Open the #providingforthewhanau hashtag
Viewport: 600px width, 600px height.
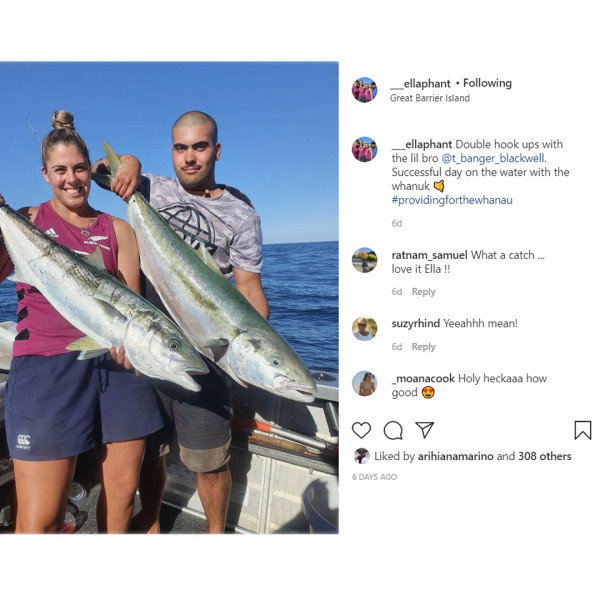(452, 200)
